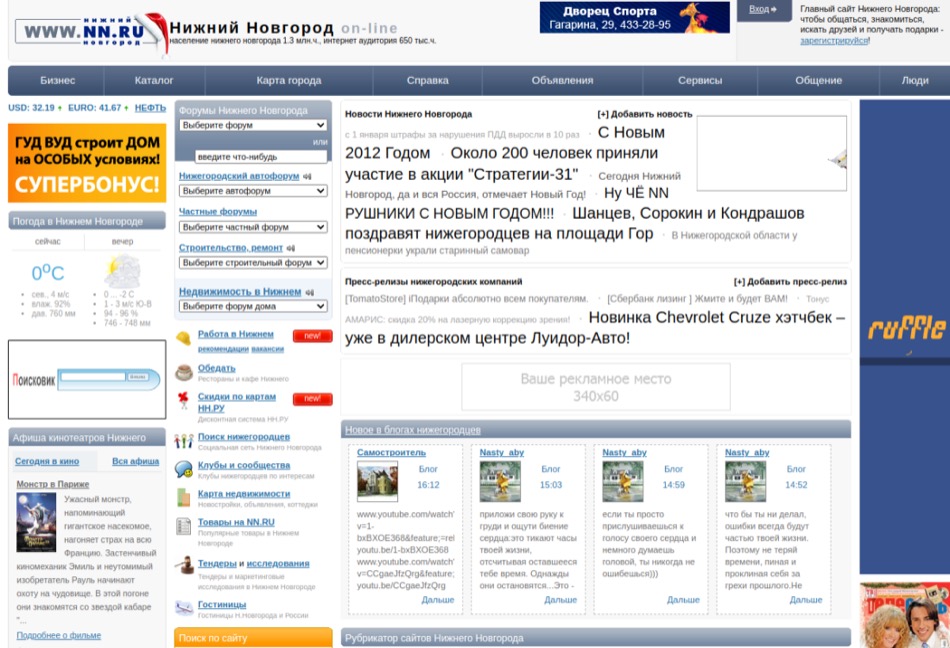Click the Подробнее о фильме link

59,635
